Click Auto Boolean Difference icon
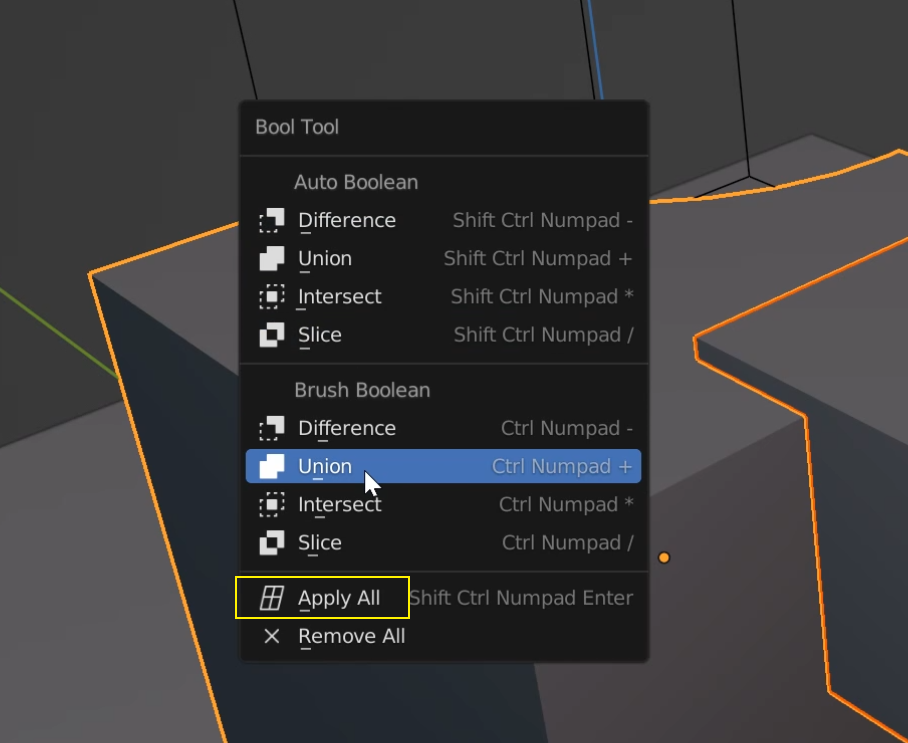The width and height of the screenshot is (908, 743). [272, 220]
